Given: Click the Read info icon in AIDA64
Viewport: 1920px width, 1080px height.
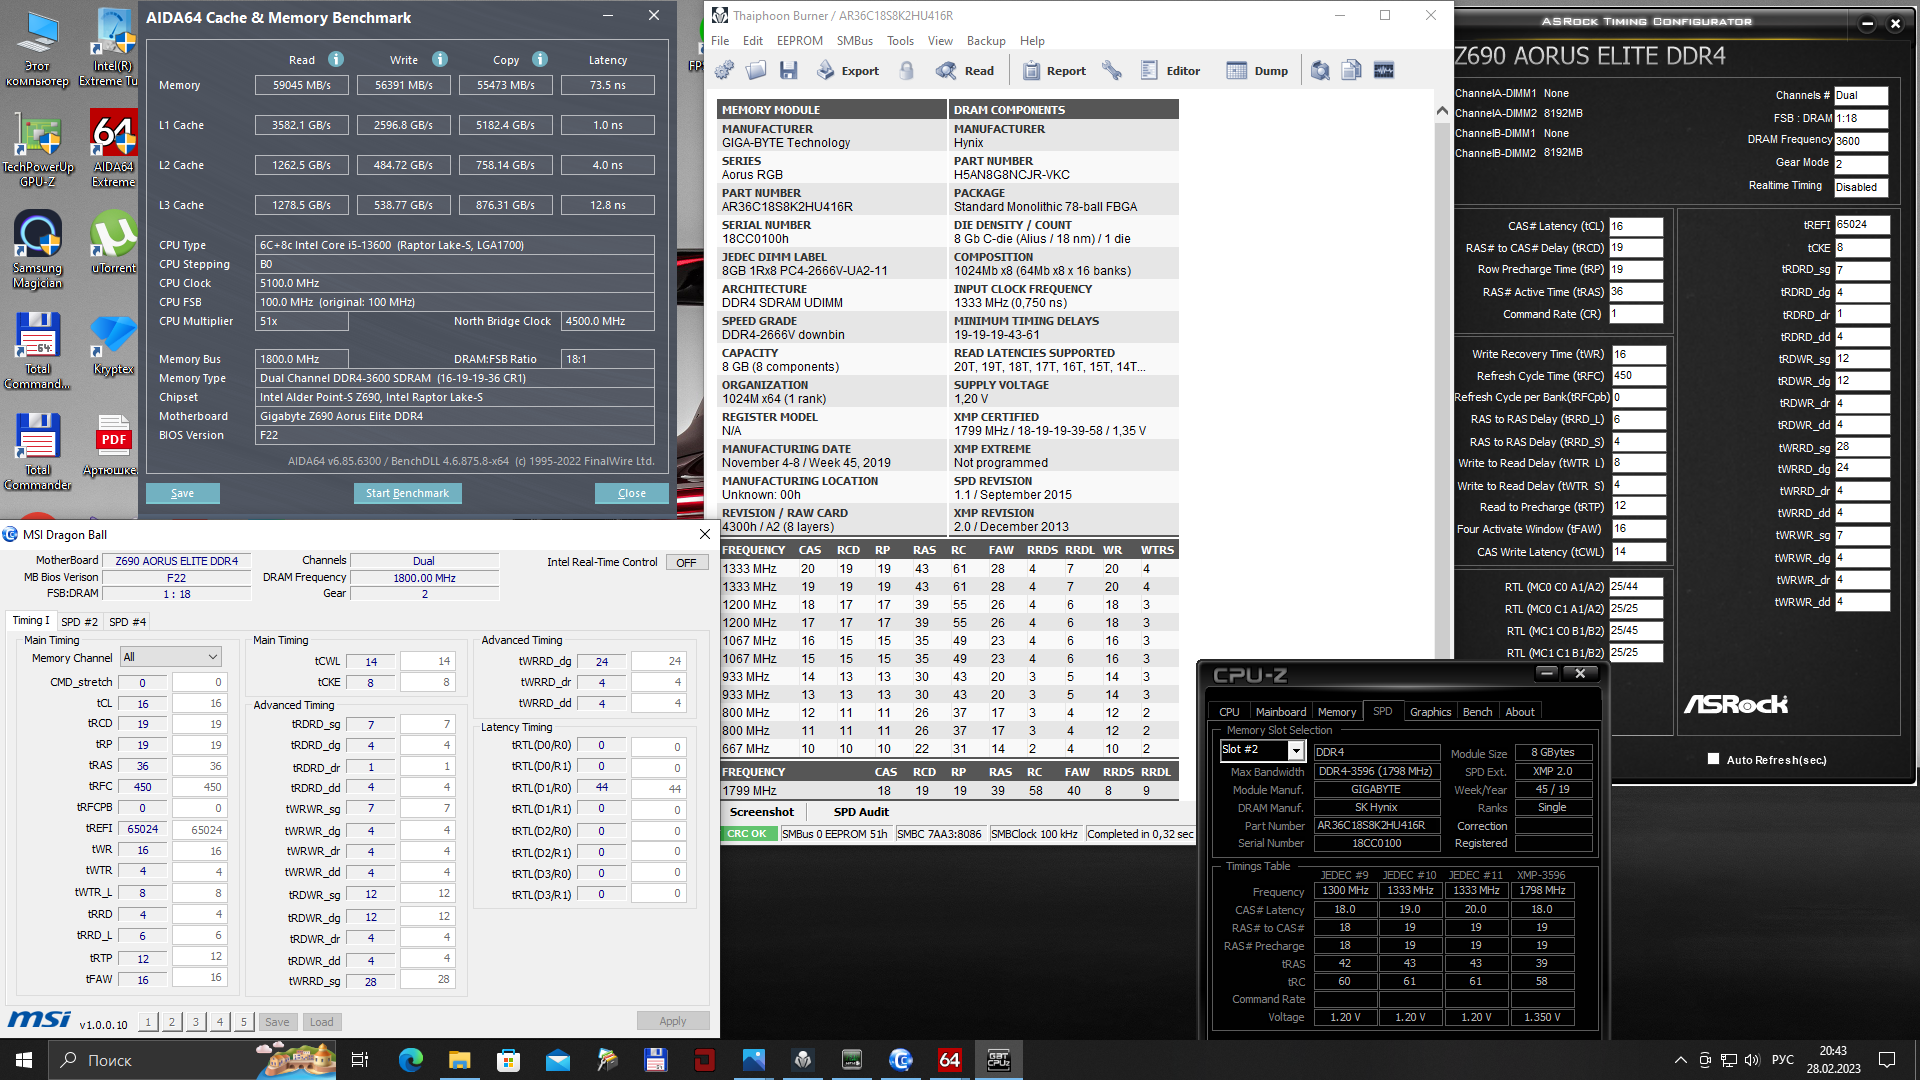Looking at the screenshot, I should [x=336, y=60].
